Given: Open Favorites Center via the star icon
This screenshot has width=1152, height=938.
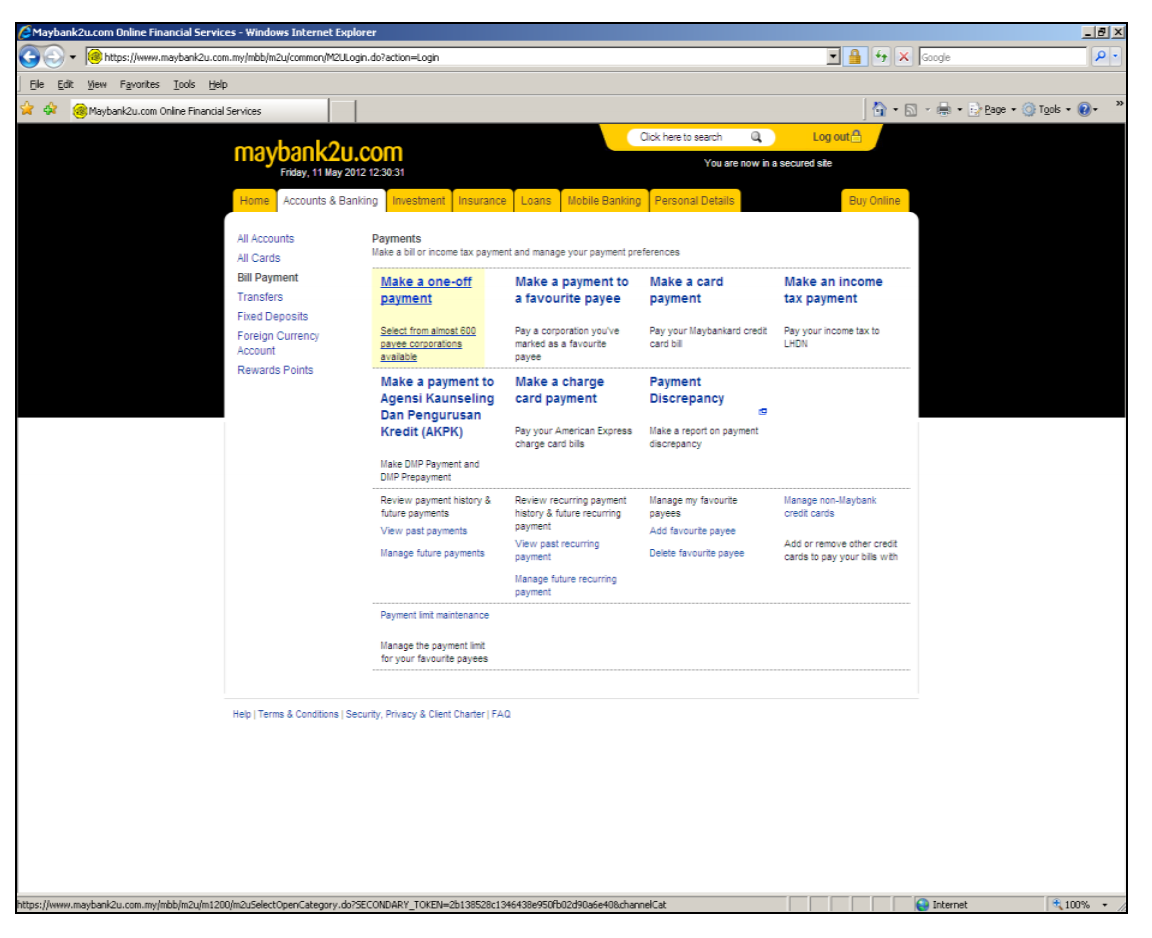Looking at the screenshot, I should [x=27, y=110].
